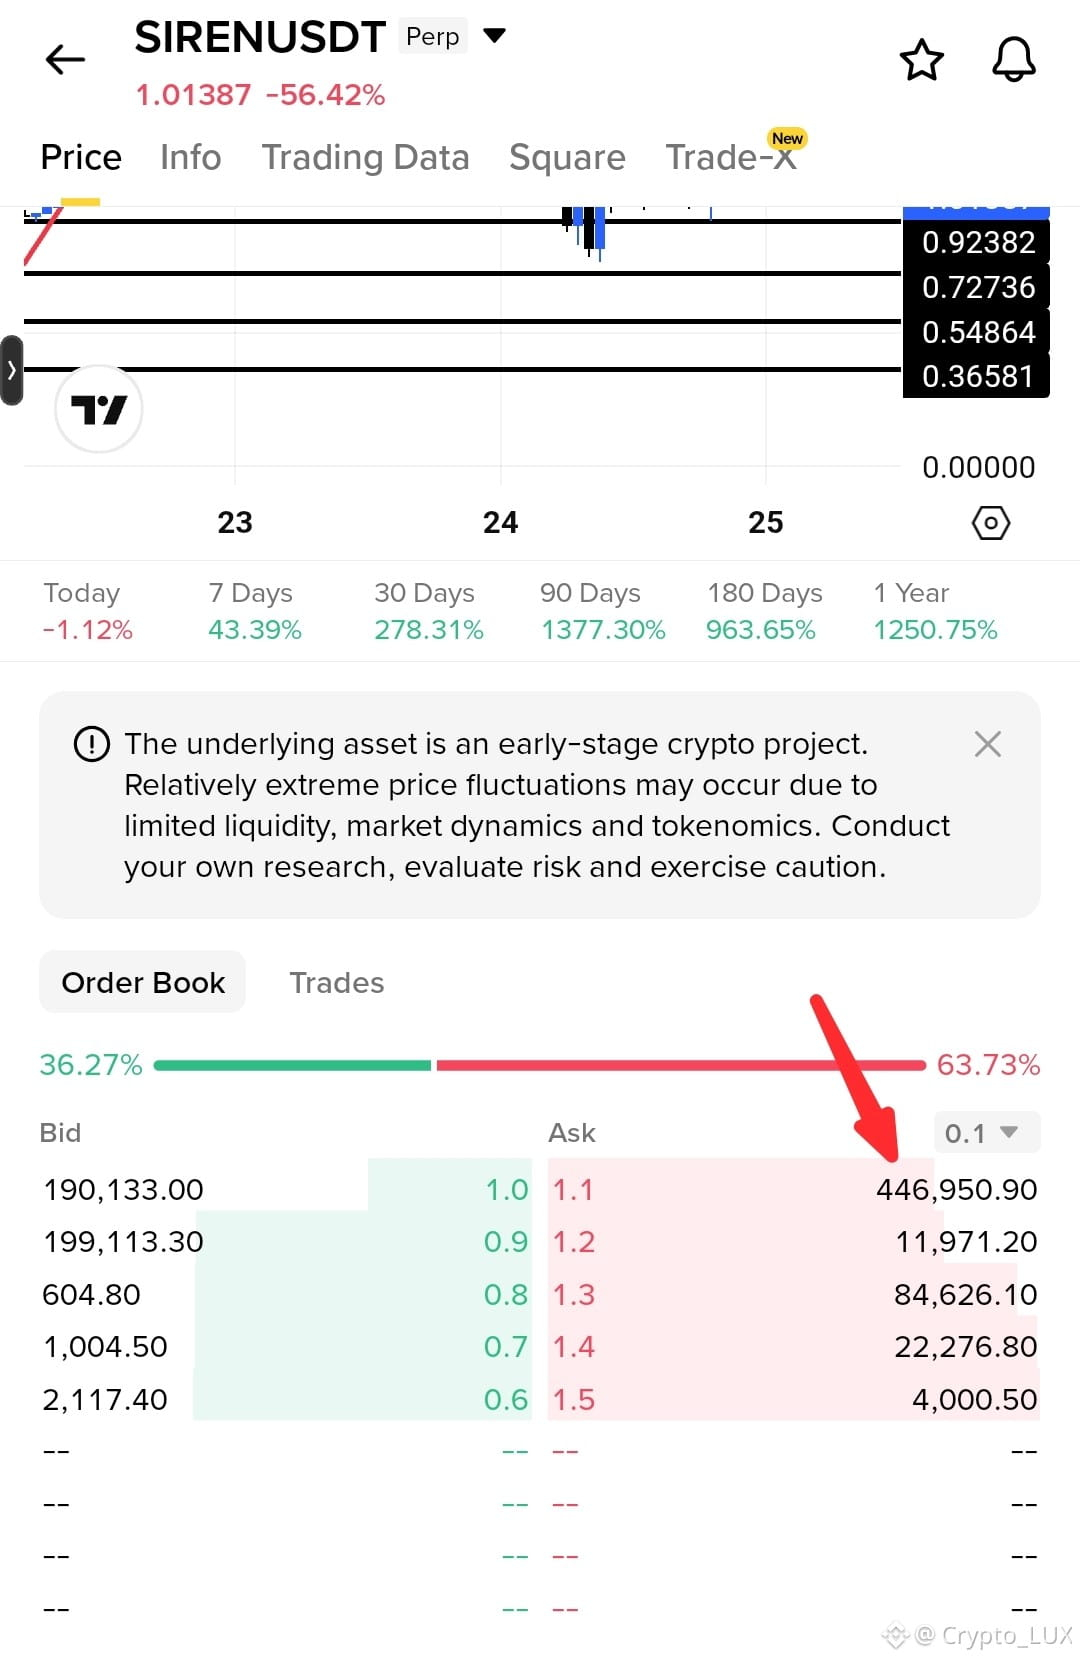Tap the warning info icon in notice

(92, 744)
